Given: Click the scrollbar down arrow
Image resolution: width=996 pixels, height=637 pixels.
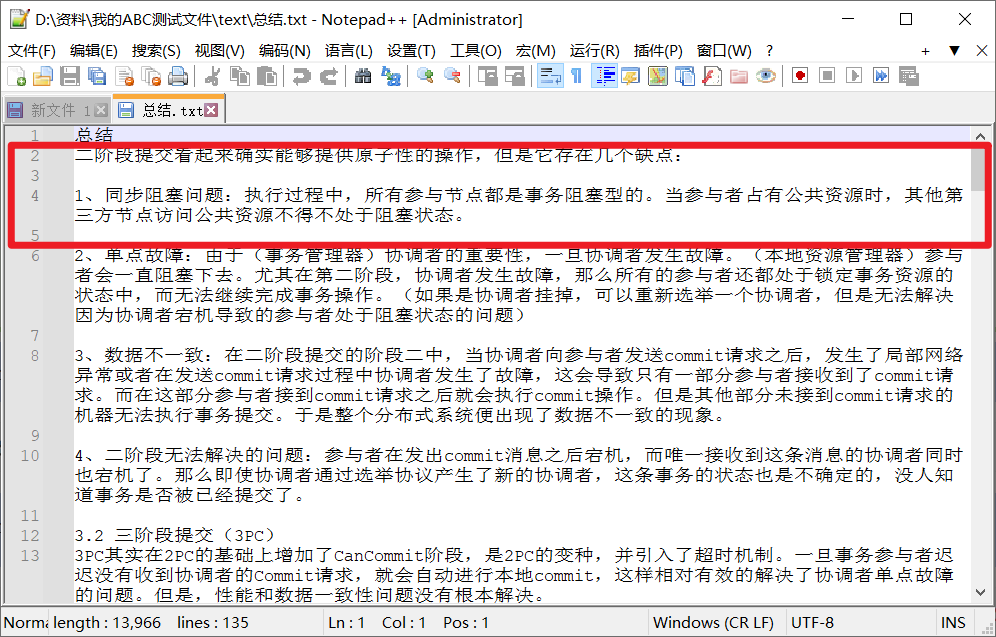Looking at the screenshot, I should tap(979, 592).
